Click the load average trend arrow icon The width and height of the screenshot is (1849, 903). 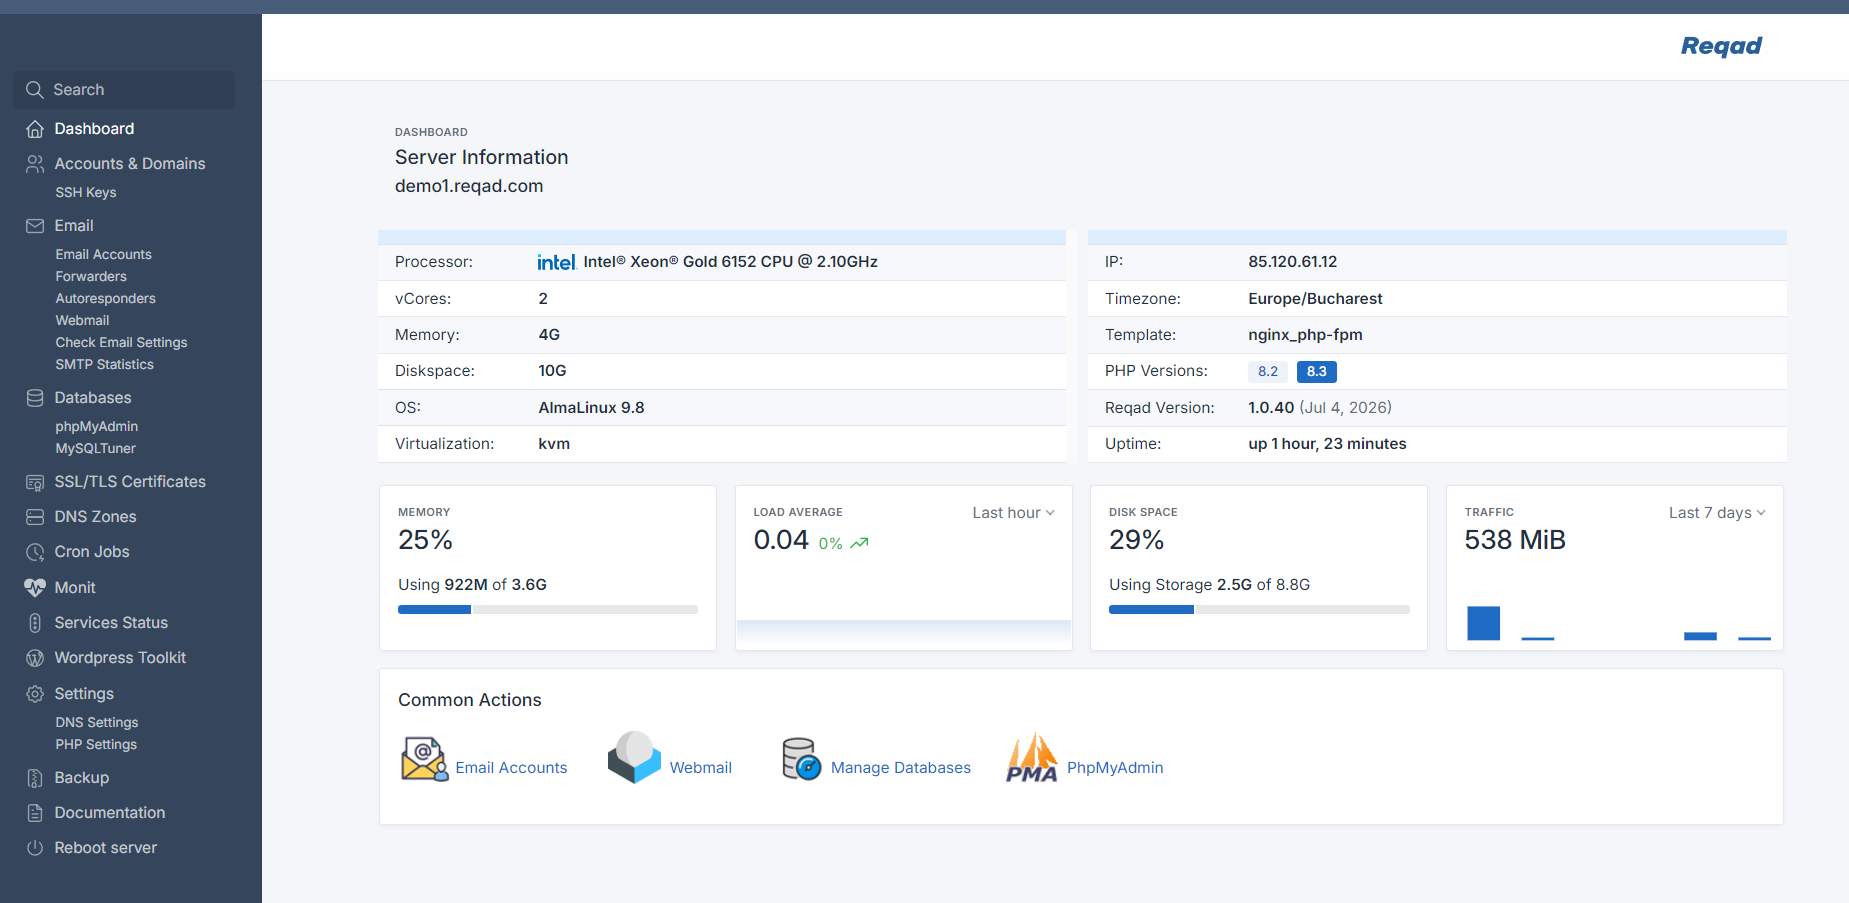[860, 543]
